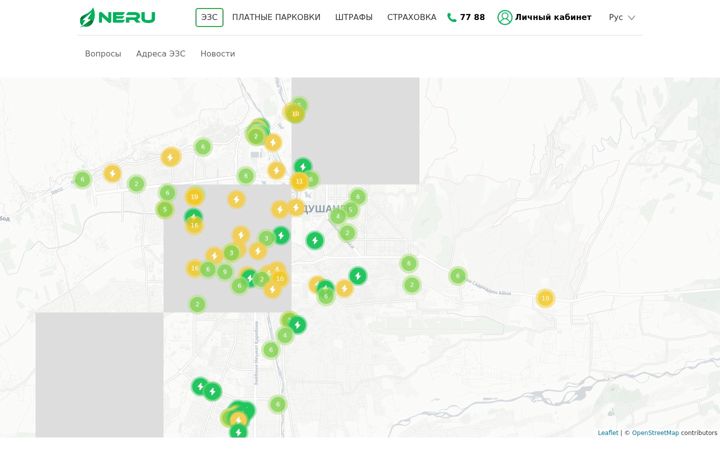Open the ЭЭС menu item
This screenshot has width=720, height=450.
point(209,17)
